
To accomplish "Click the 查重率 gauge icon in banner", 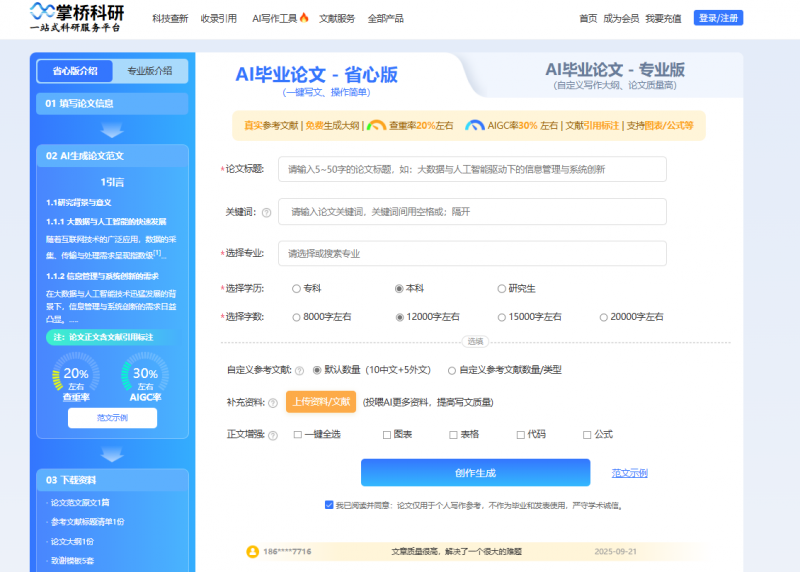I will coord(377,126).
